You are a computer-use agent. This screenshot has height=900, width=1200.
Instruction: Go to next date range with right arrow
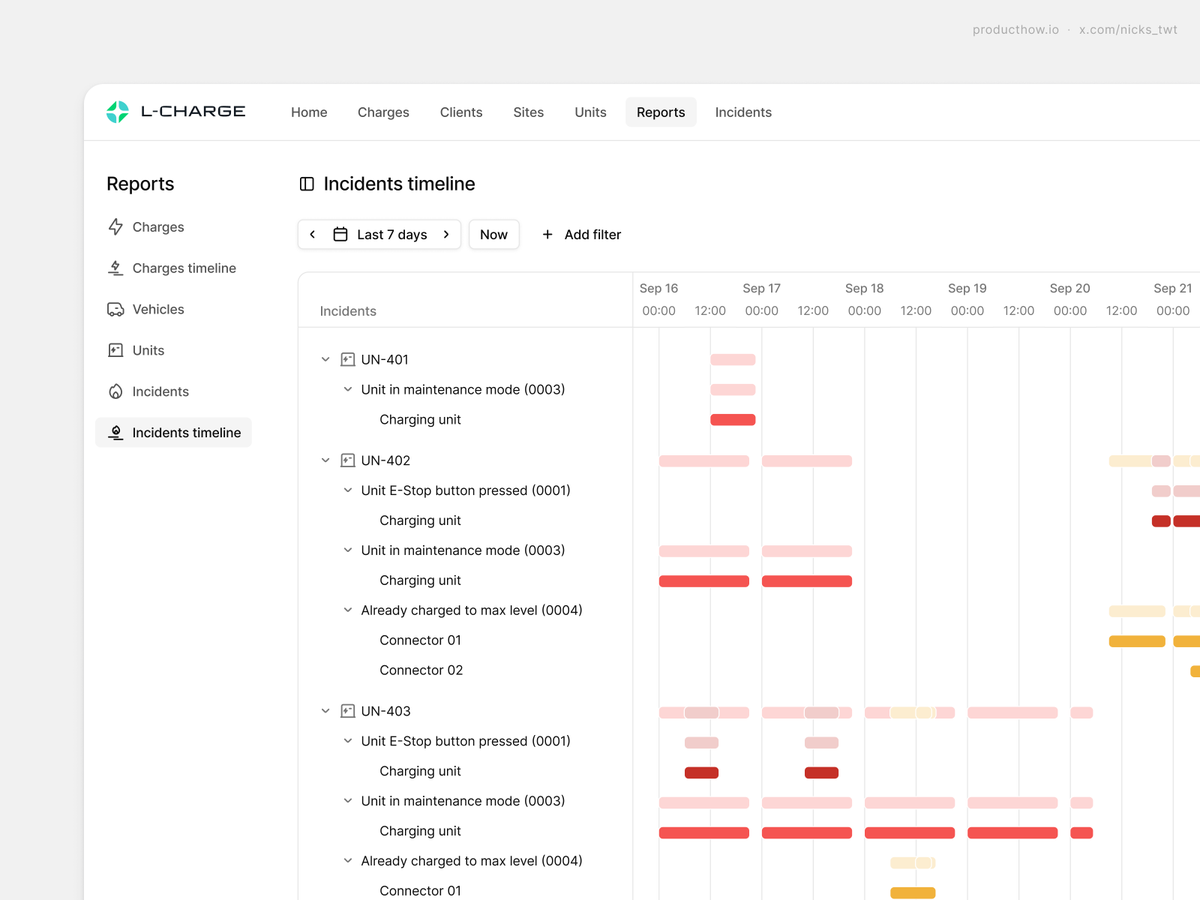point(446,234)
